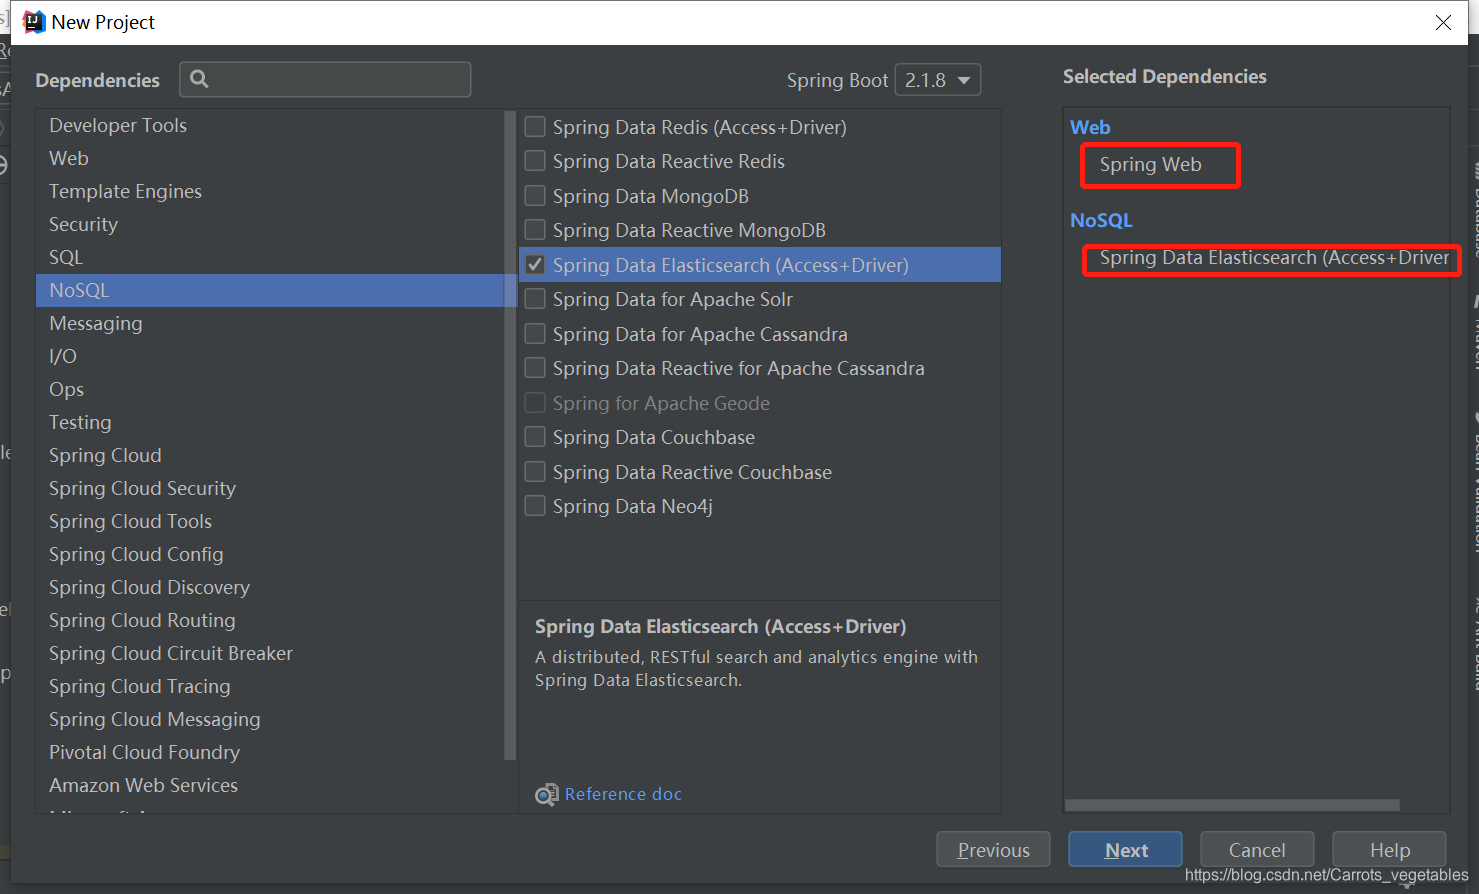Image resolution: width=1479 pixels, height=894 pixels.
Task: Select Amazon Web Services category
Action: coord(270,785)
